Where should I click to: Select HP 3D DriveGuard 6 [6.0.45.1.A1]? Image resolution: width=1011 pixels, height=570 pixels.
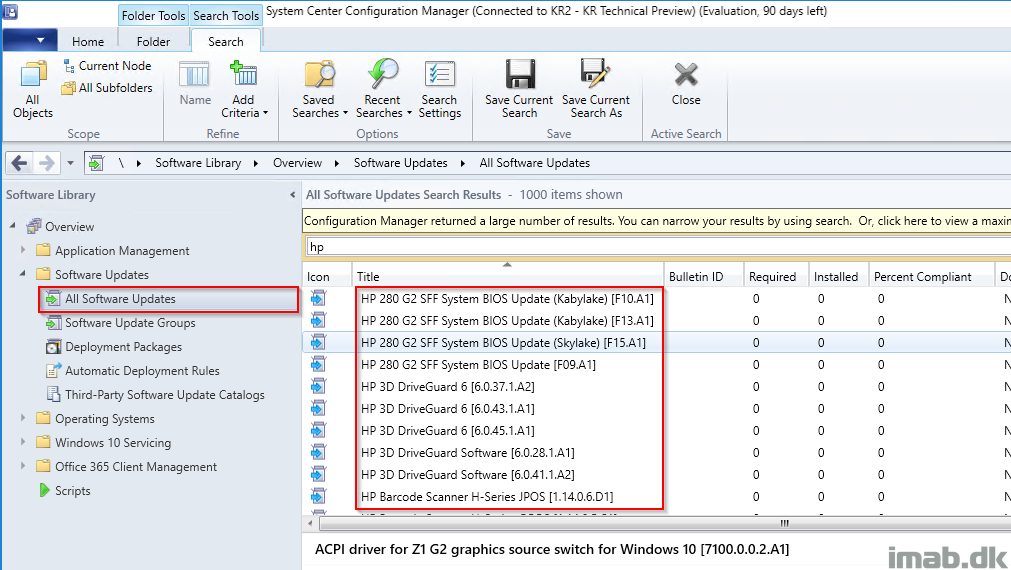click(447, 430)
